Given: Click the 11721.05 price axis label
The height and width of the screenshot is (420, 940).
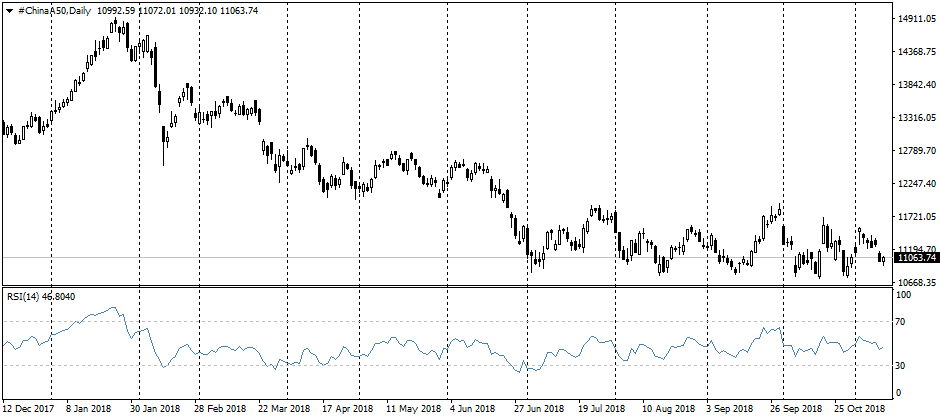Looking at the screenshot, I should coord(913,216).
